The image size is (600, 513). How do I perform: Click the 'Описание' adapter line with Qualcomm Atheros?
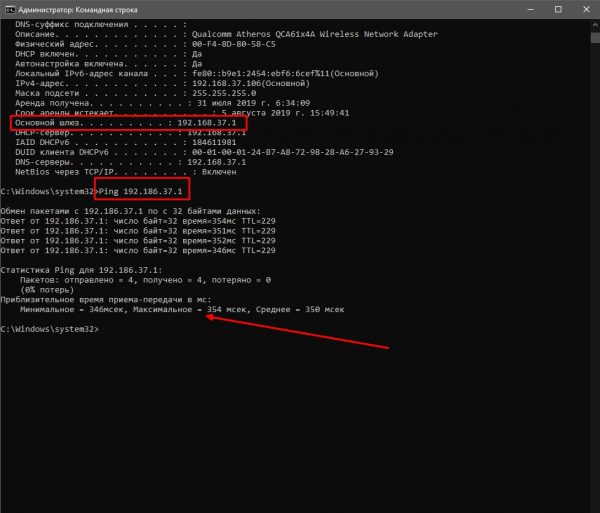[x=226, y=34]
